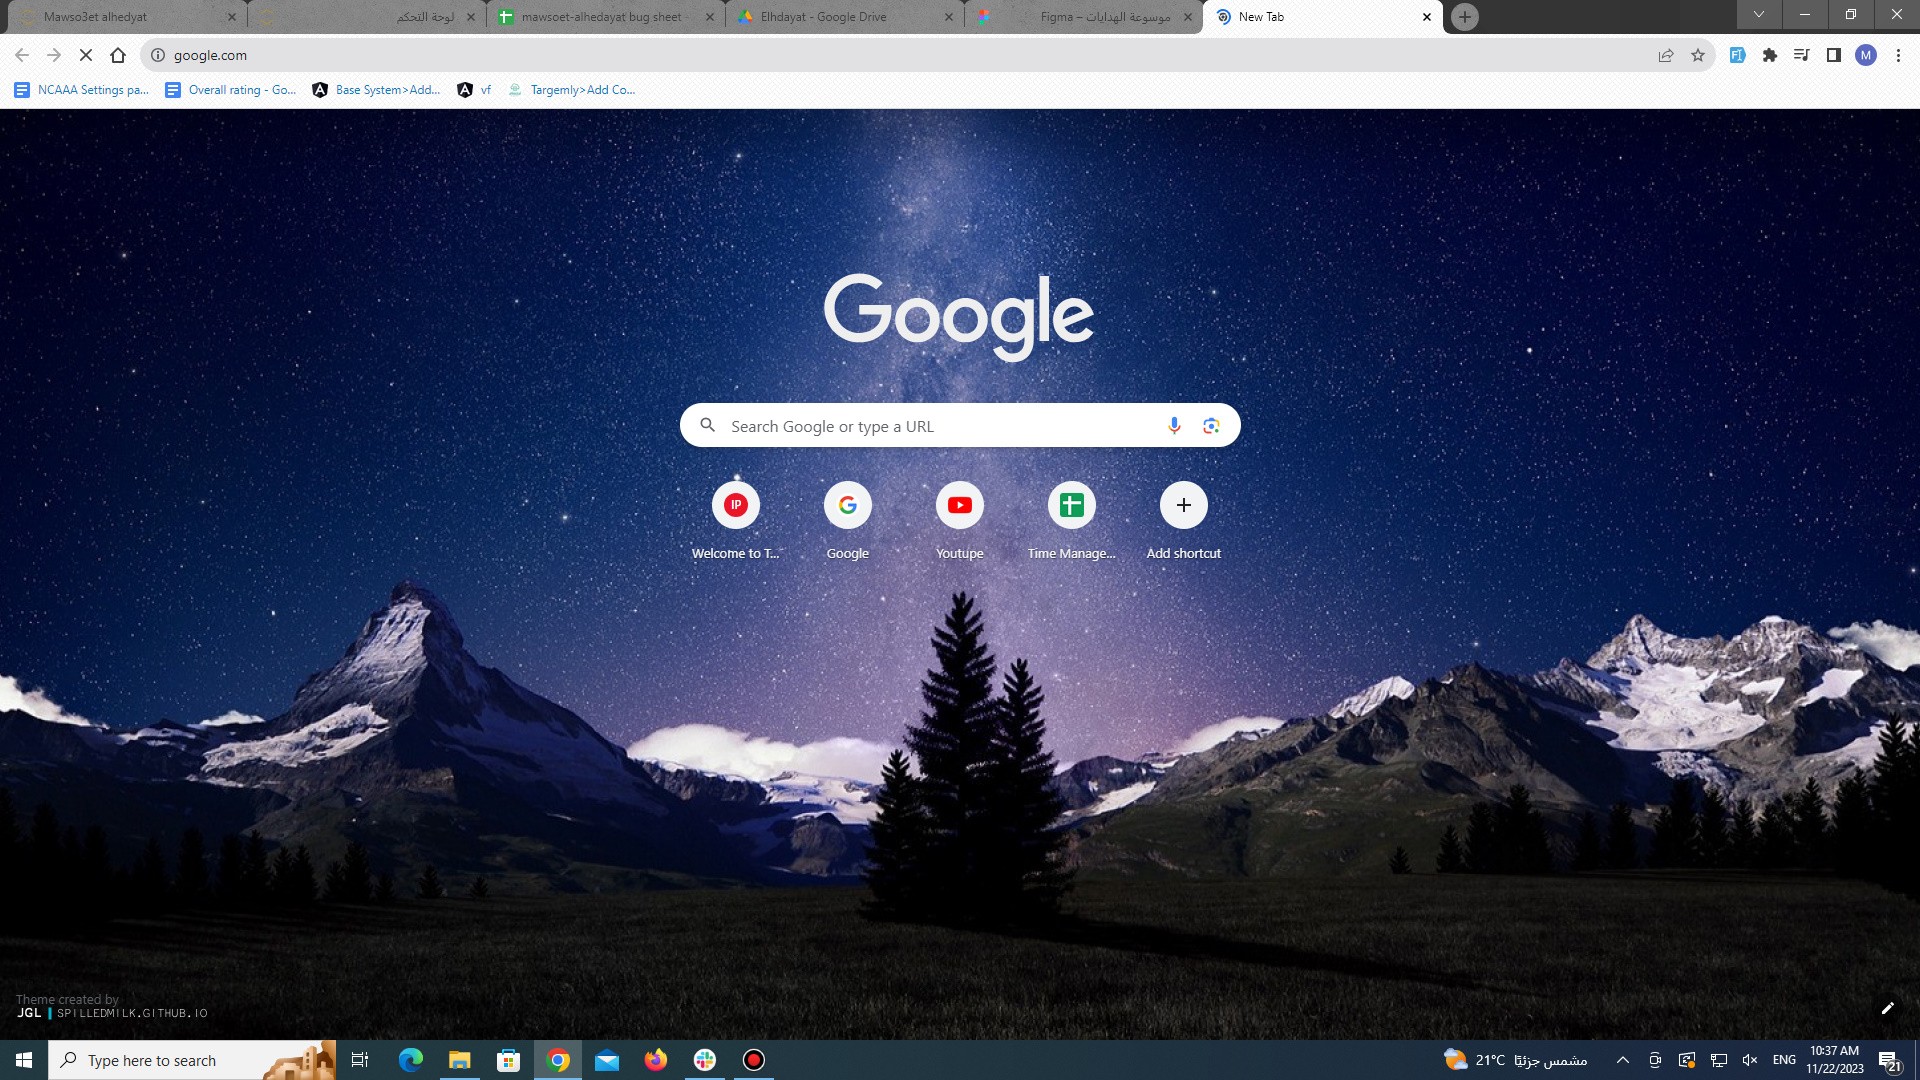Switch ENG keyboard language indicator
The image size is (1920, 1080).
tap(1784, 1060)
